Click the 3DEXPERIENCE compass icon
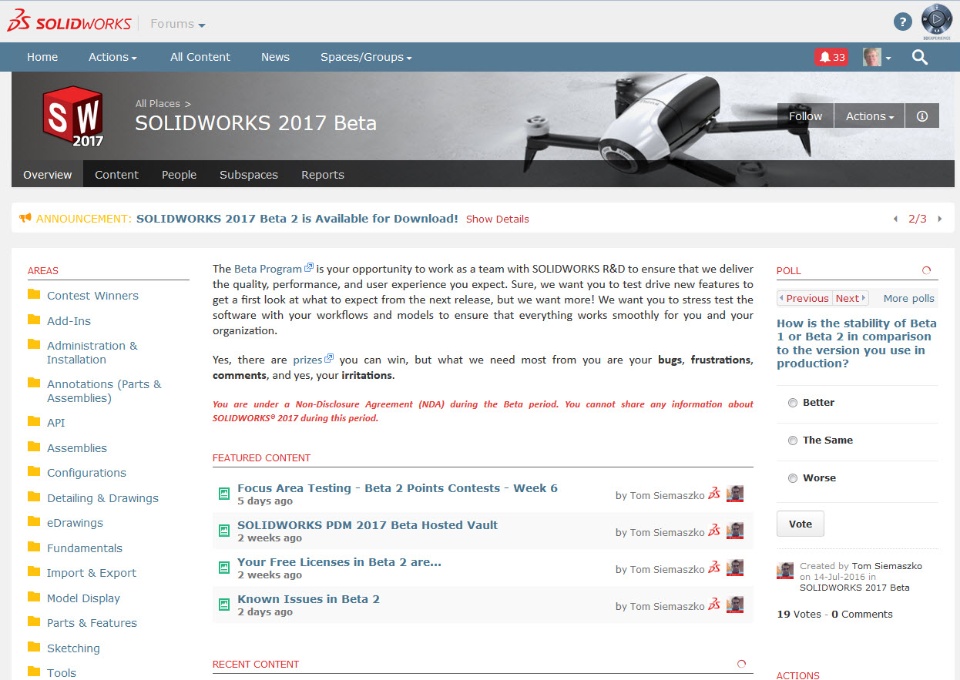The image size is (960, 680). coord(936,20)
